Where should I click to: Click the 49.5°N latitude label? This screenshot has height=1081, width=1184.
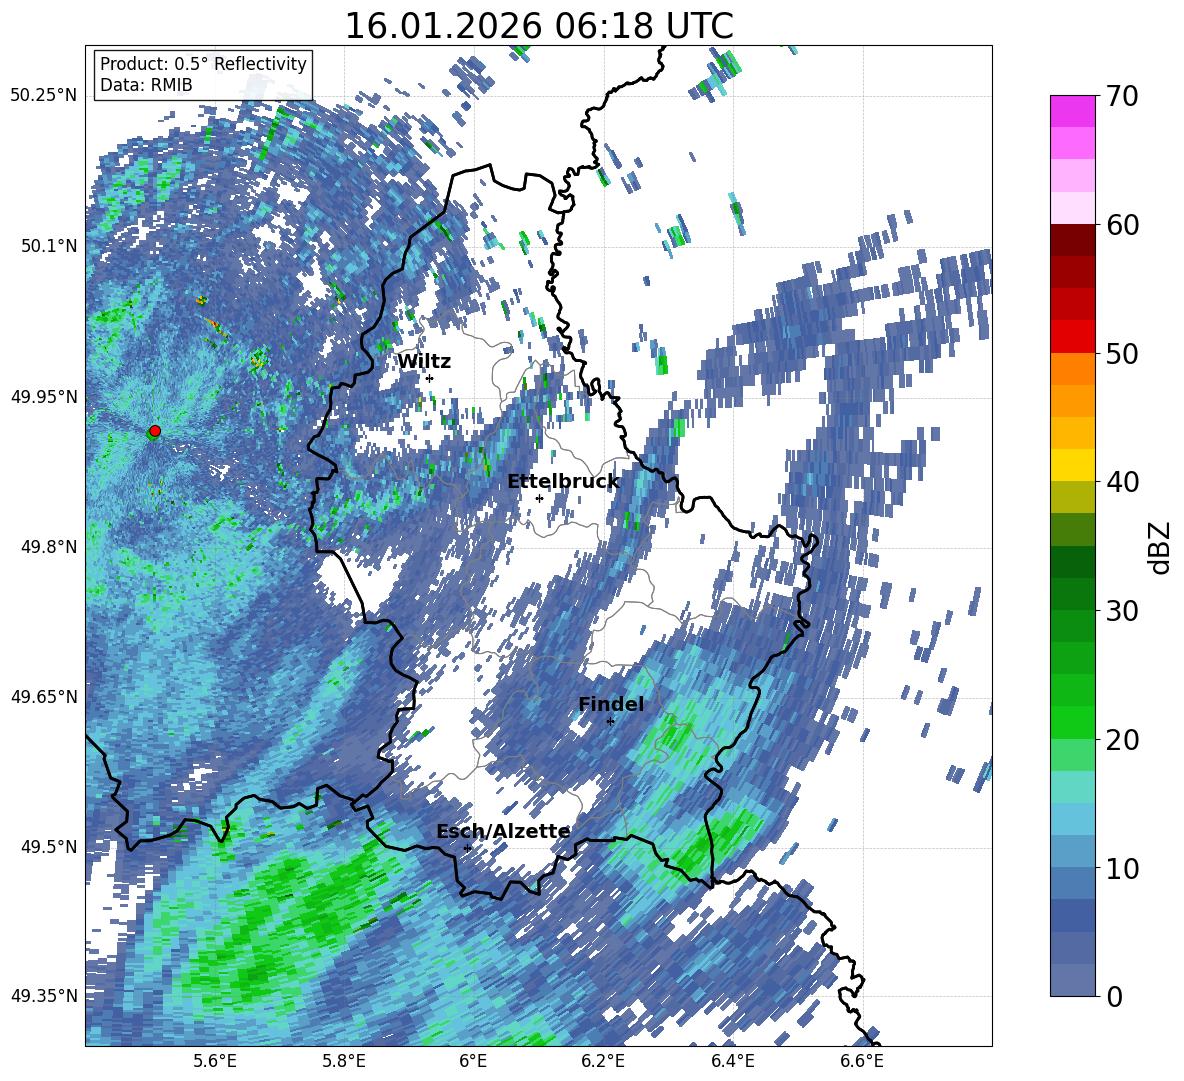pyautogui.click(x=48, y=846)
